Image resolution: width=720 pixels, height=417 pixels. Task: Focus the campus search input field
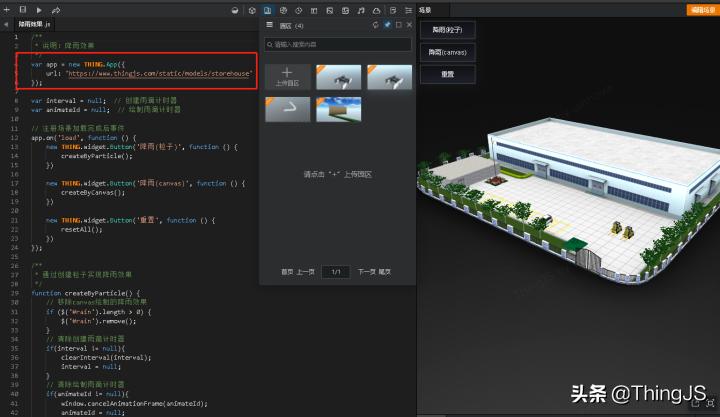point(338,45)
